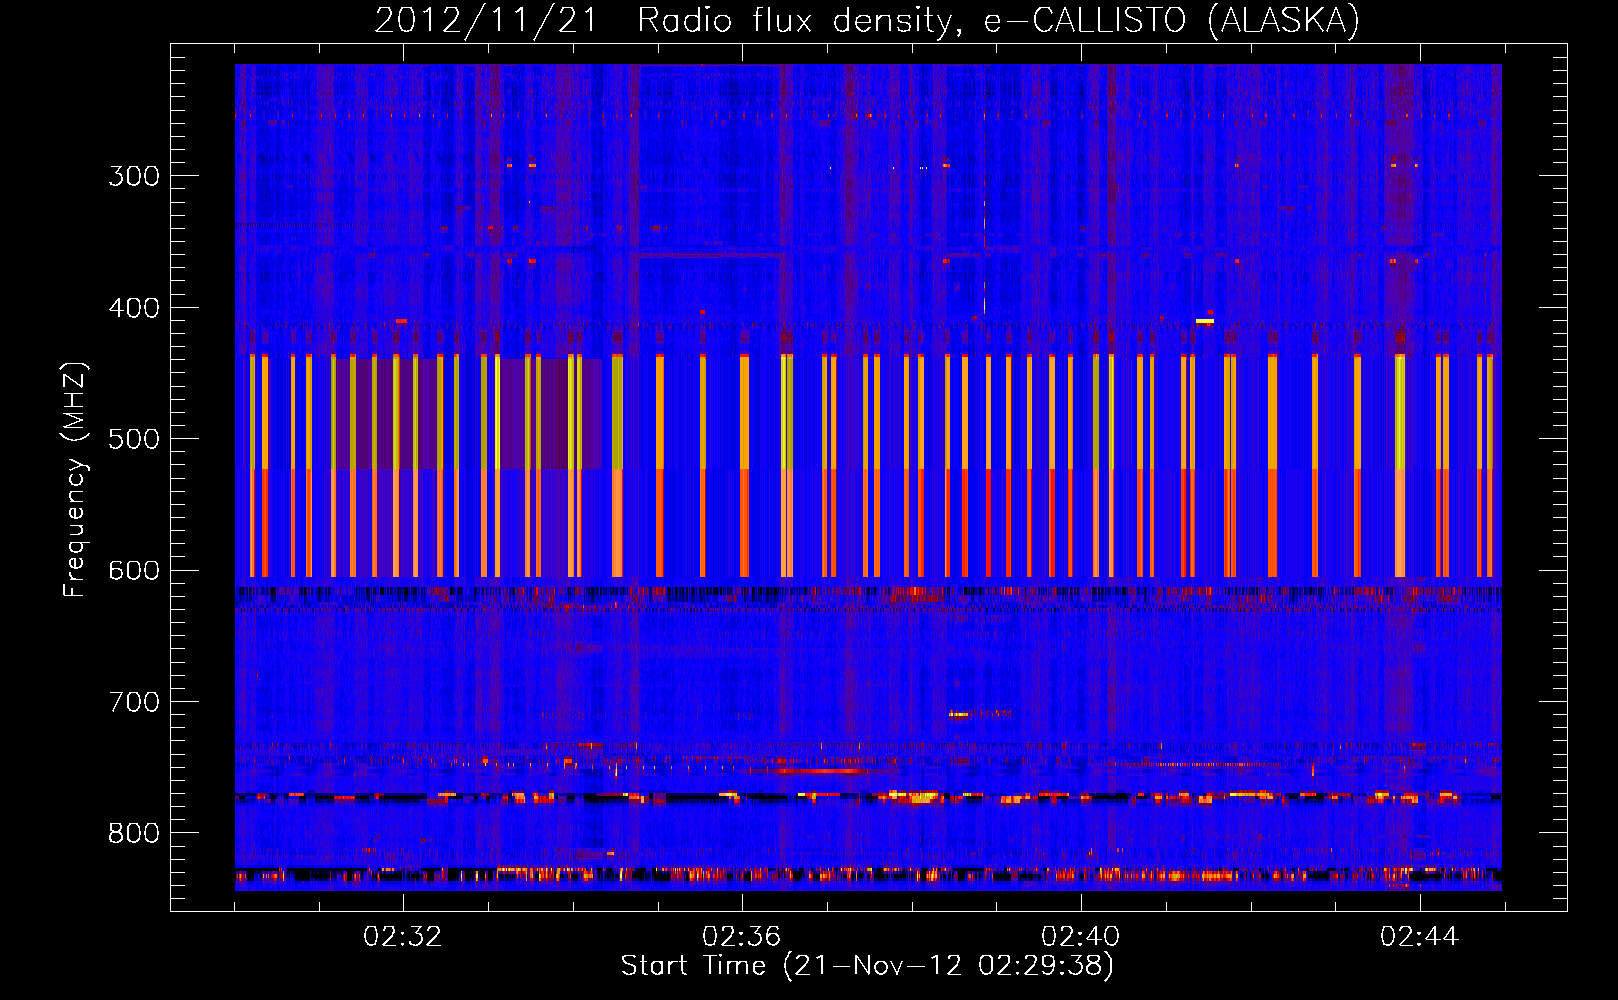Click the 02:44 time axis label
Image resolution: width=1618 pixels, height=1000 pixels.
point(1419,937)
